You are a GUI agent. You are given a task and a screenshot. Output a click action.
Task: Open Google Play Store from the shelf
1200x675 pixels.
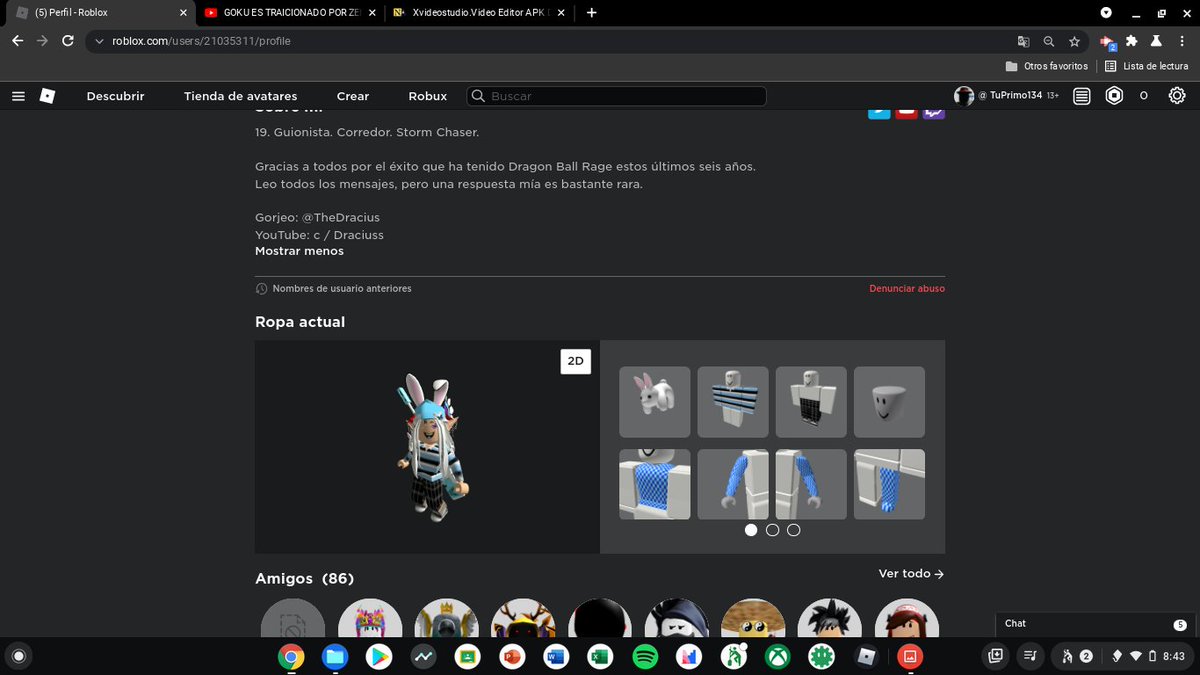(378, 657)
